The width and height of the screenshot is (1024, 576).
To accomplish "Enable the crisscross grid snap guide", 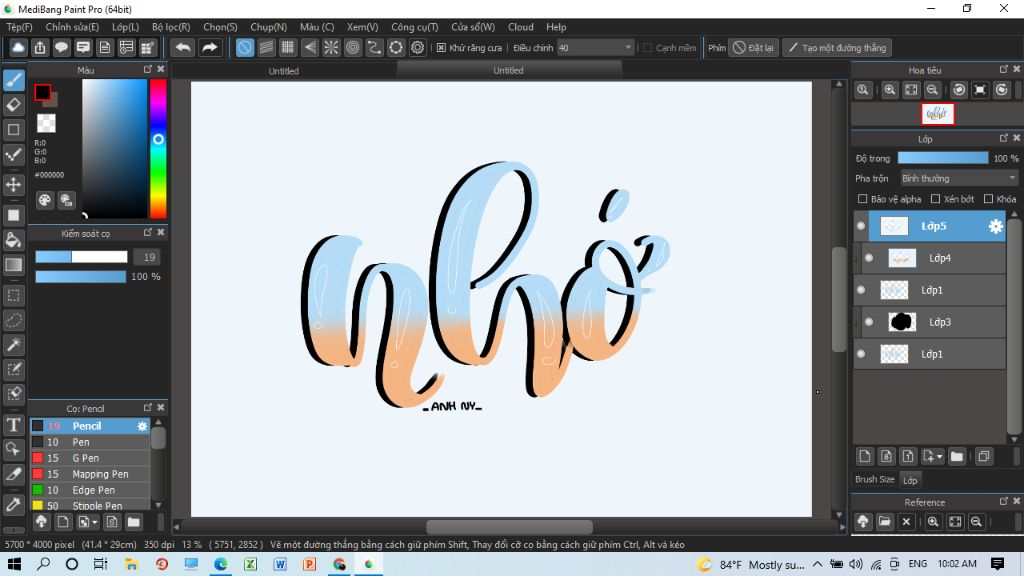I will pos(288,48).
